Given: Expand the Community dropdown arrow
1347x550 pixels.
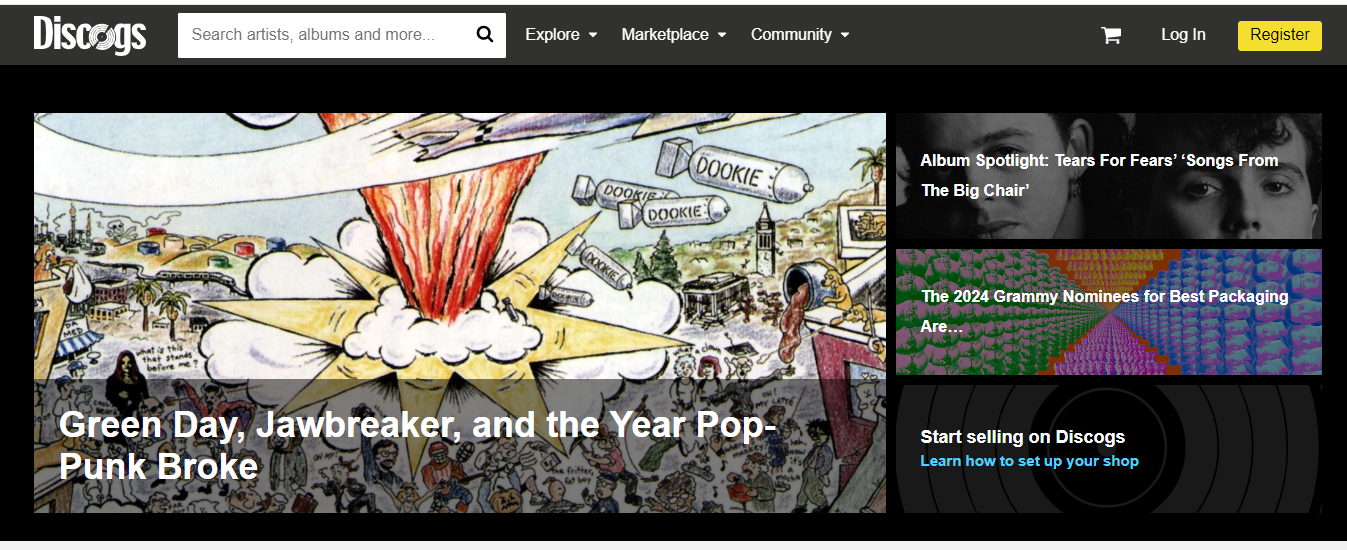Looking at the screenshot, I should [x=845, y=35].
